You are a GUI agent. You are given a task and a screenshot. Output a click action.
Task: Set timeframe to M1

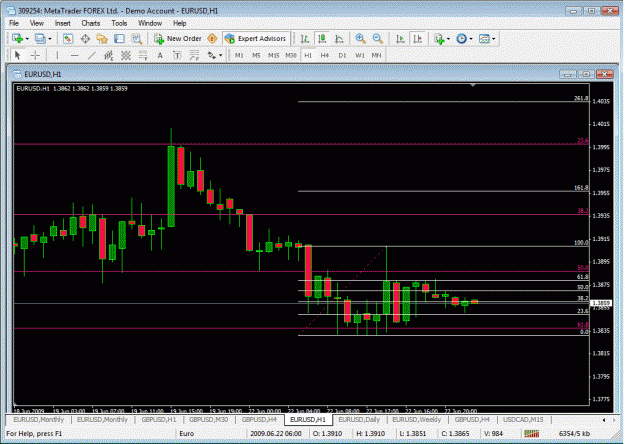[239, 55]
